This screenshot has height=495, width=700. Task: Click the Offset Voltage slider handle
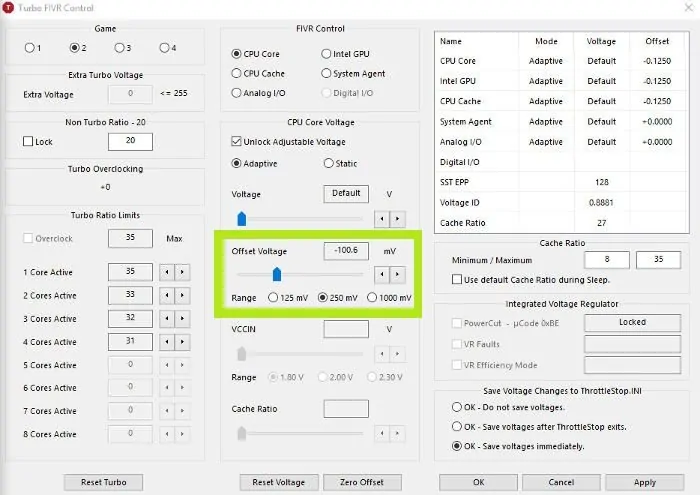277,274
